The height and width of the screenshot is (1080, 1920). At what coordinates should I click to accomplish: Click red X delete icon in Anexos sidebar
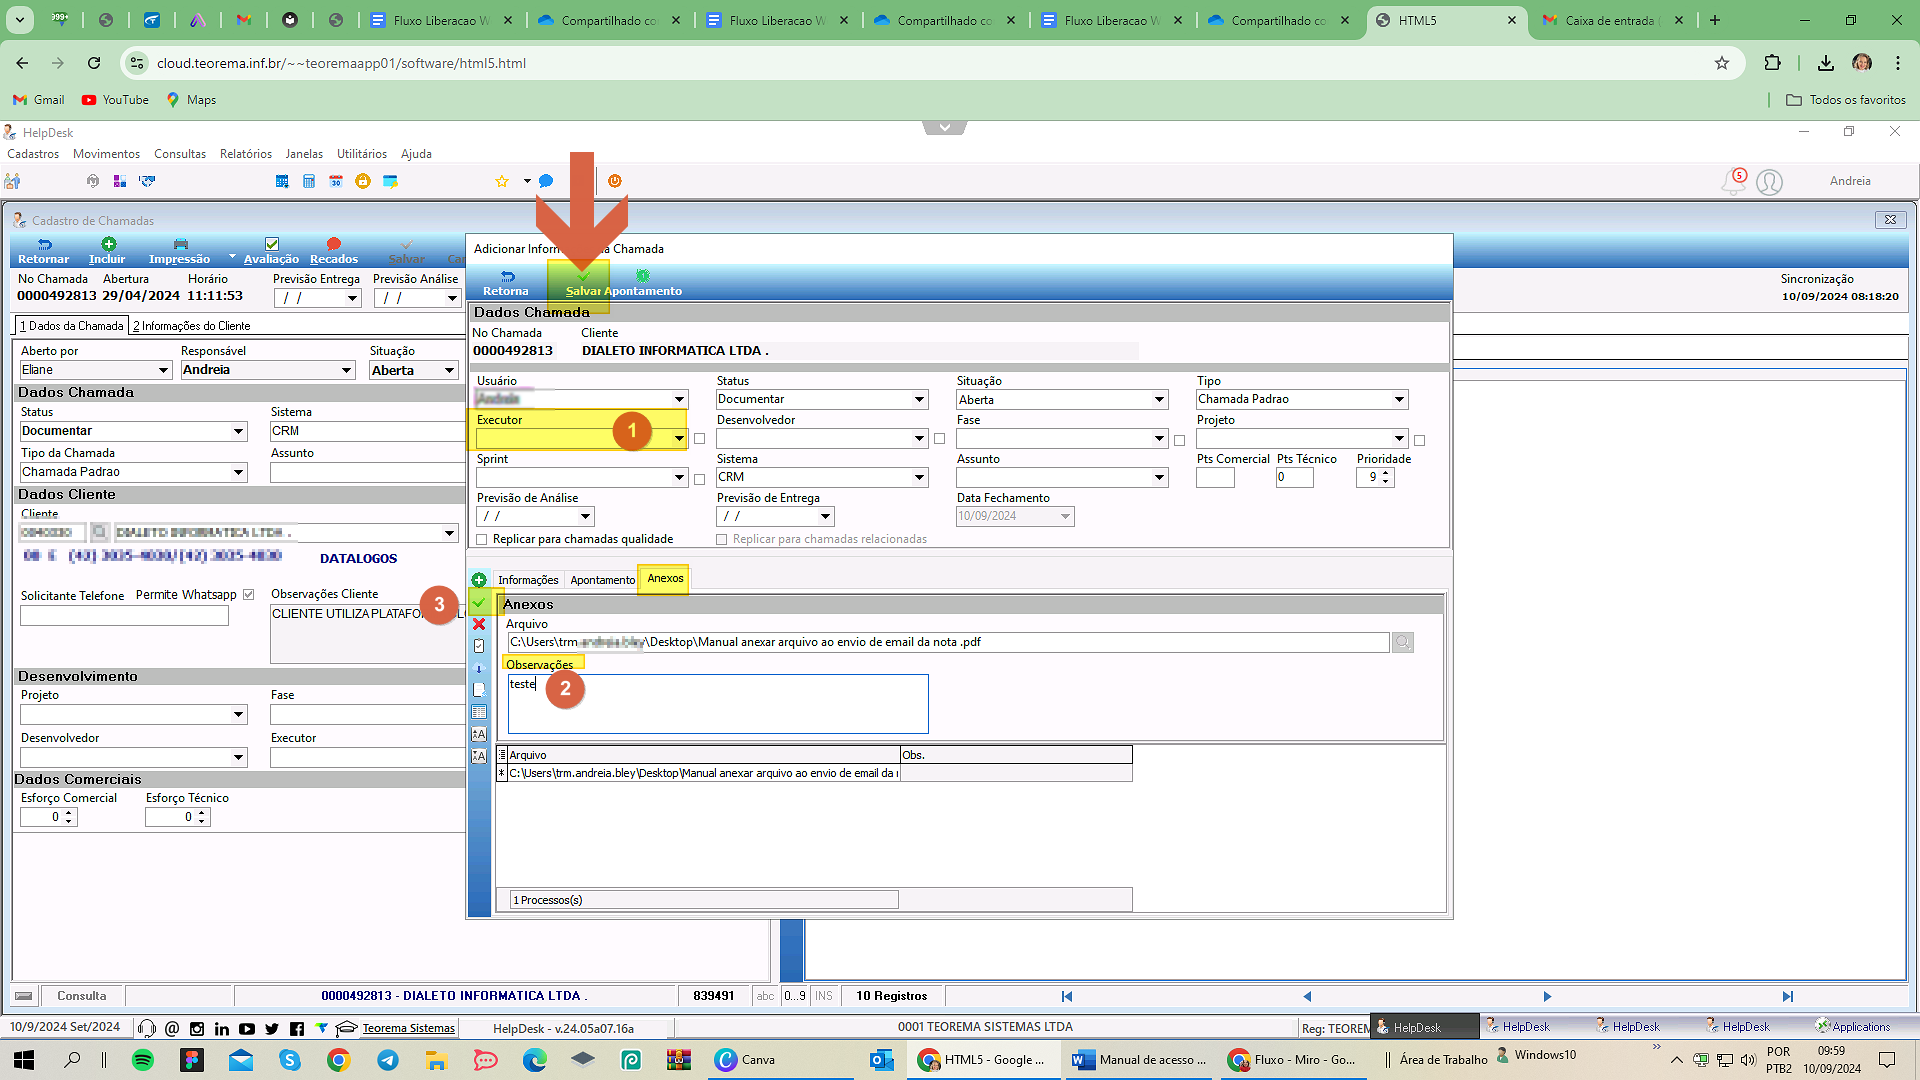click(x=479, y=624)
